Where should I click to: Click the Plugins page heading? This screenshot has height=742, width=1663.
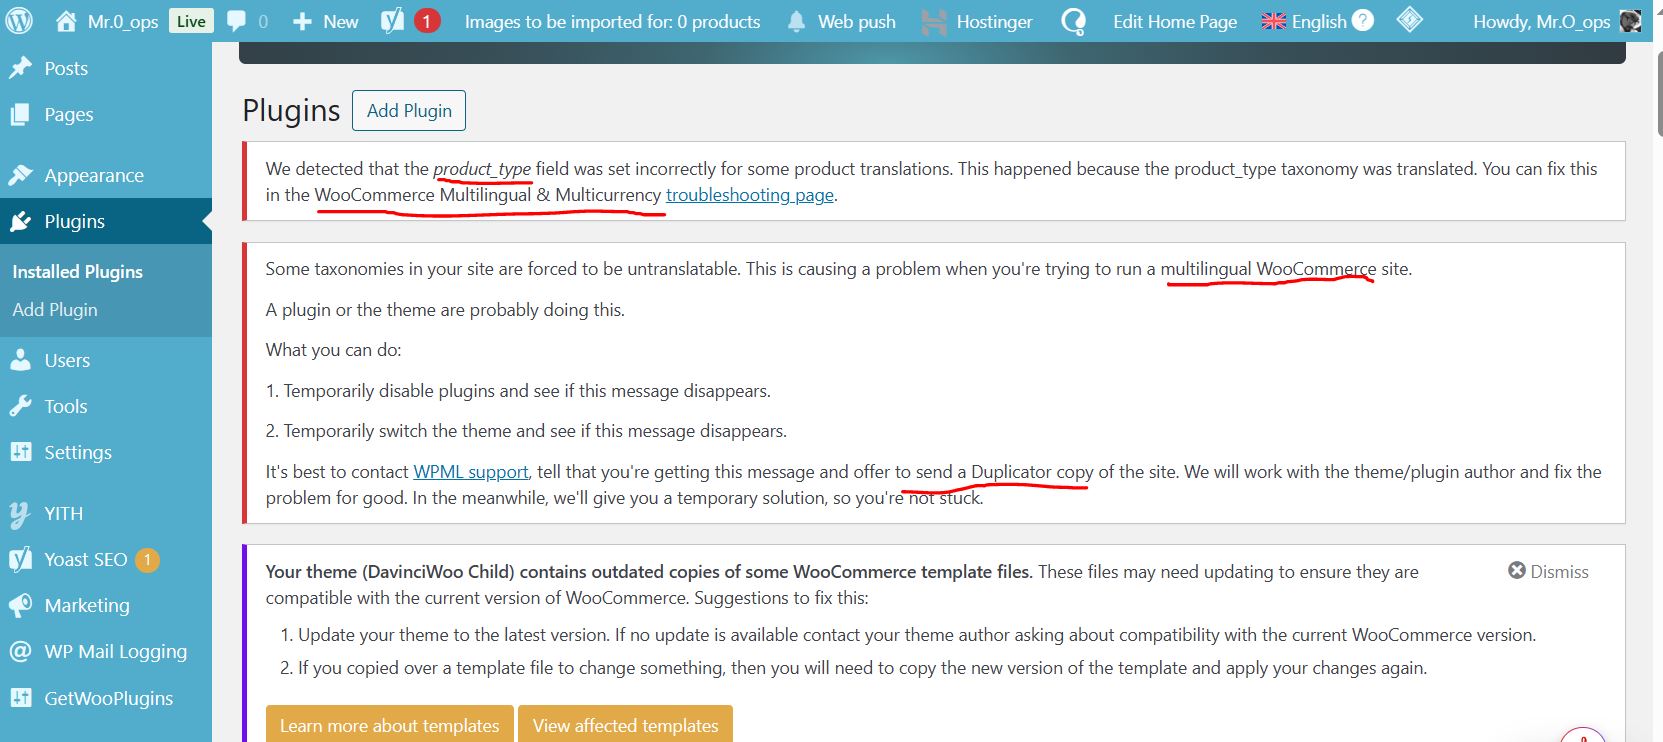coord(291,110)
